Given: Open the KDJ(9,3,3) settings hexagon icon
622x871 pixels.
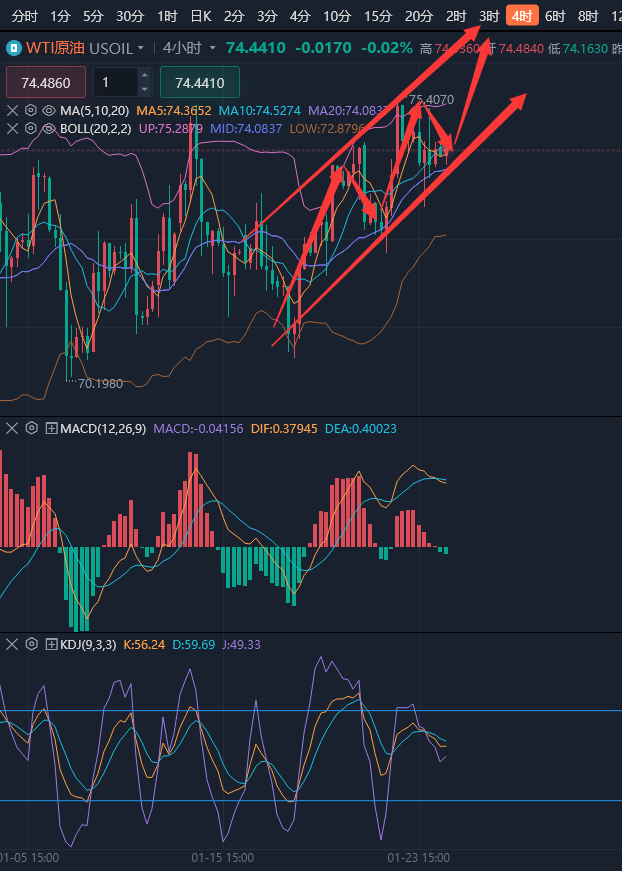Looking at the screenshot, I should (32, 644).
